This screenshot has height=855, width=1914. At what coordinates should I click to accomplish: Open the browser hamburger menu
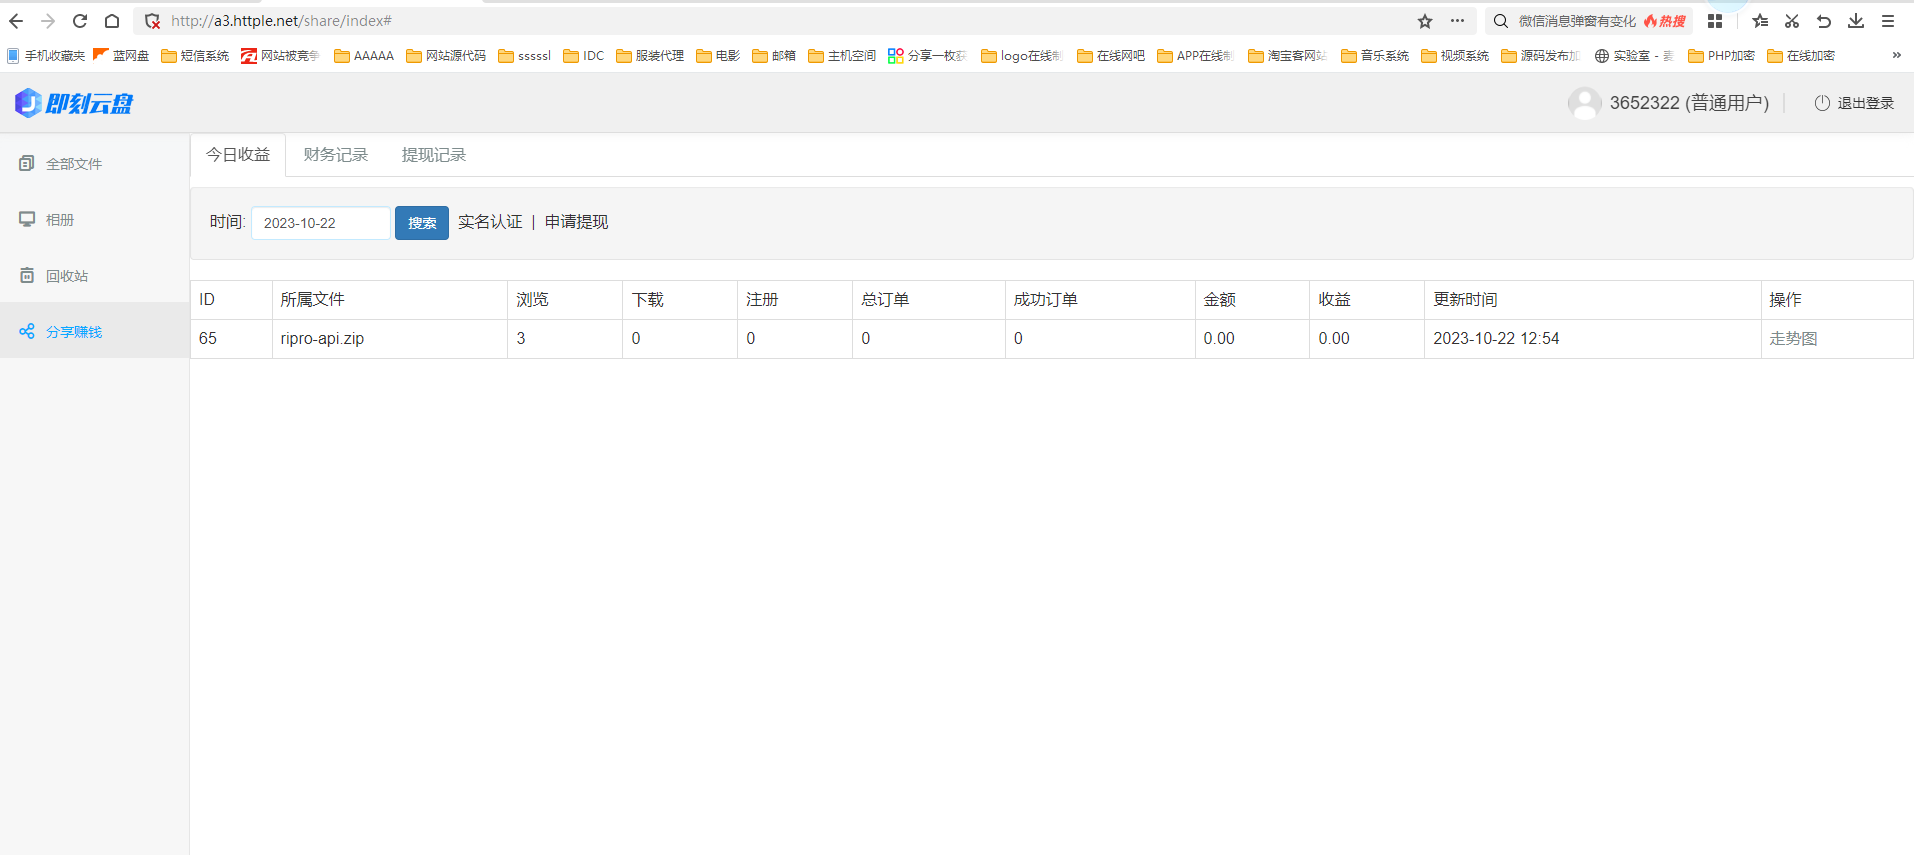[1888, 21]
